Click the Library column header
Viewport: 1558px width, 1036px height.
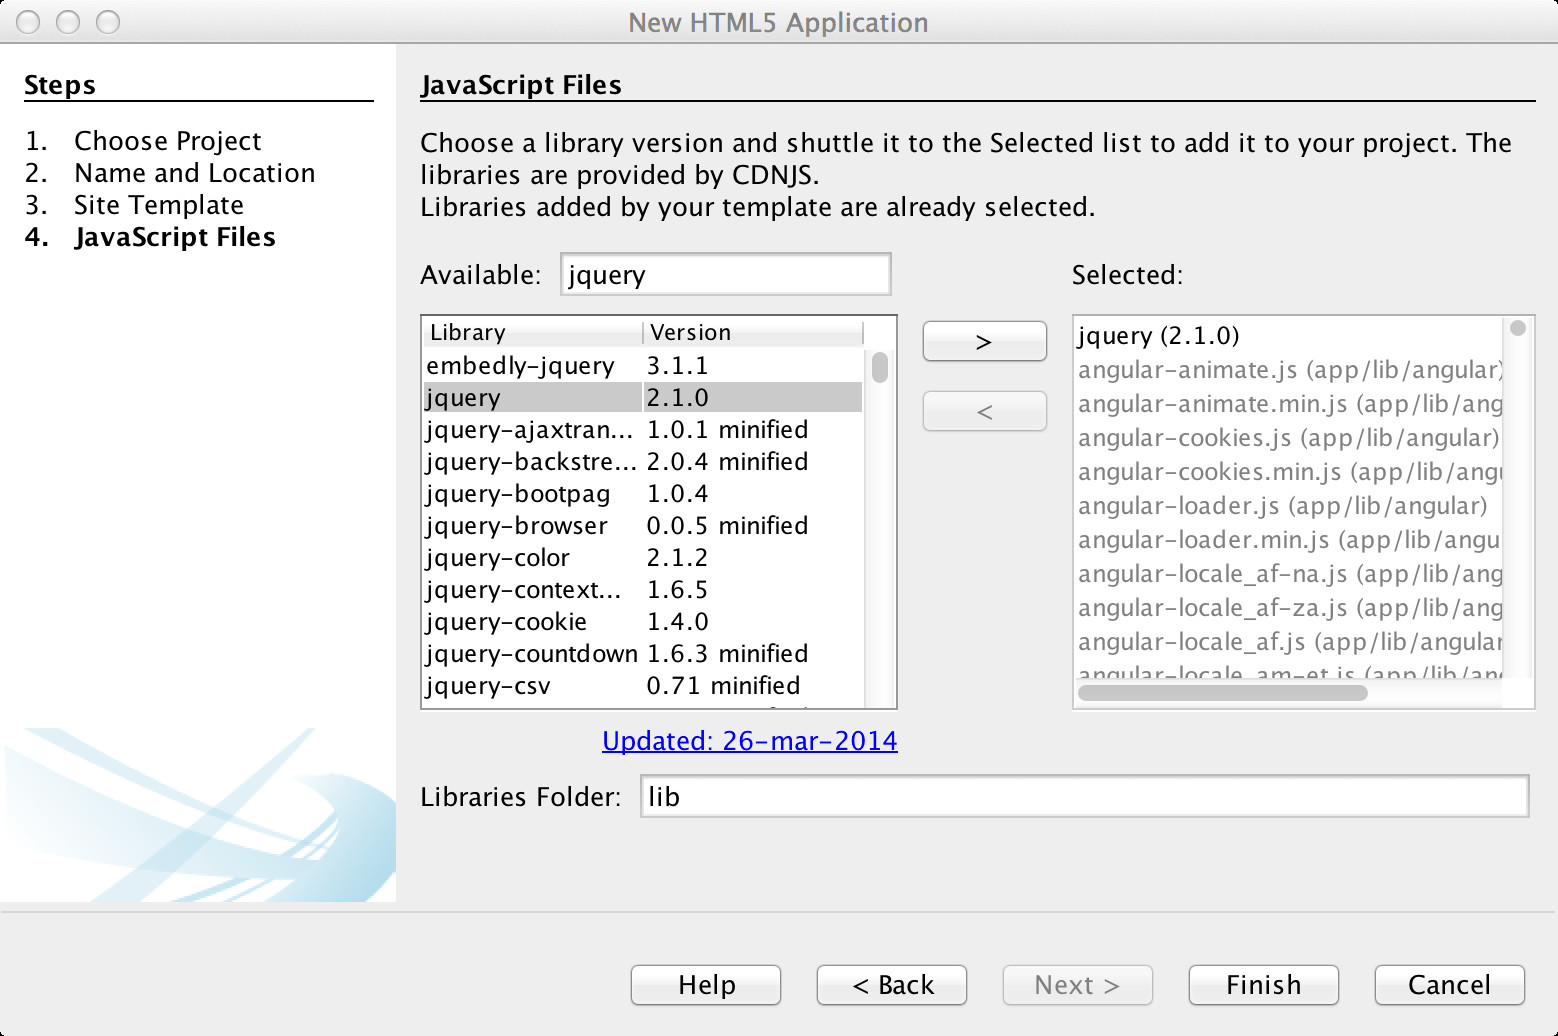click(533, 332)
